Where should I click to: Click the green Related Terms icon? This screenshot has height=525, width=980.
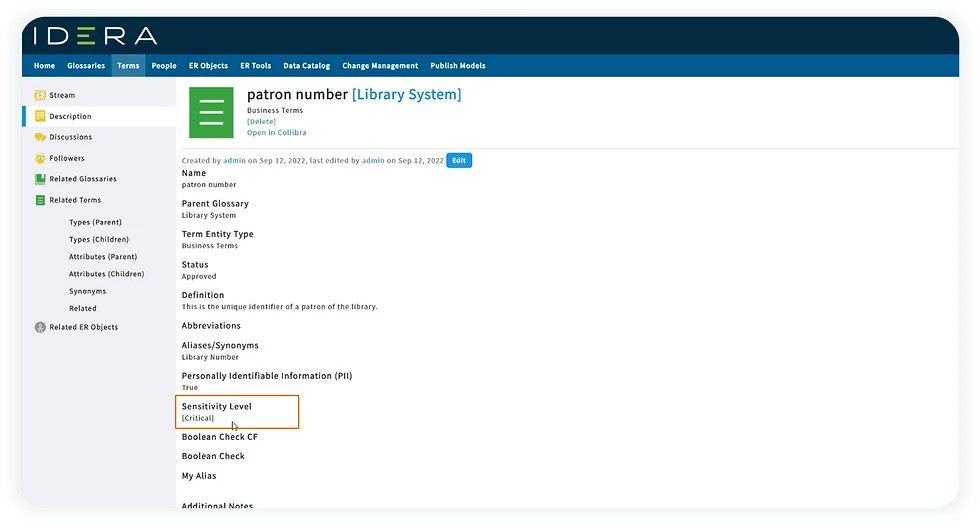(40, 200)
